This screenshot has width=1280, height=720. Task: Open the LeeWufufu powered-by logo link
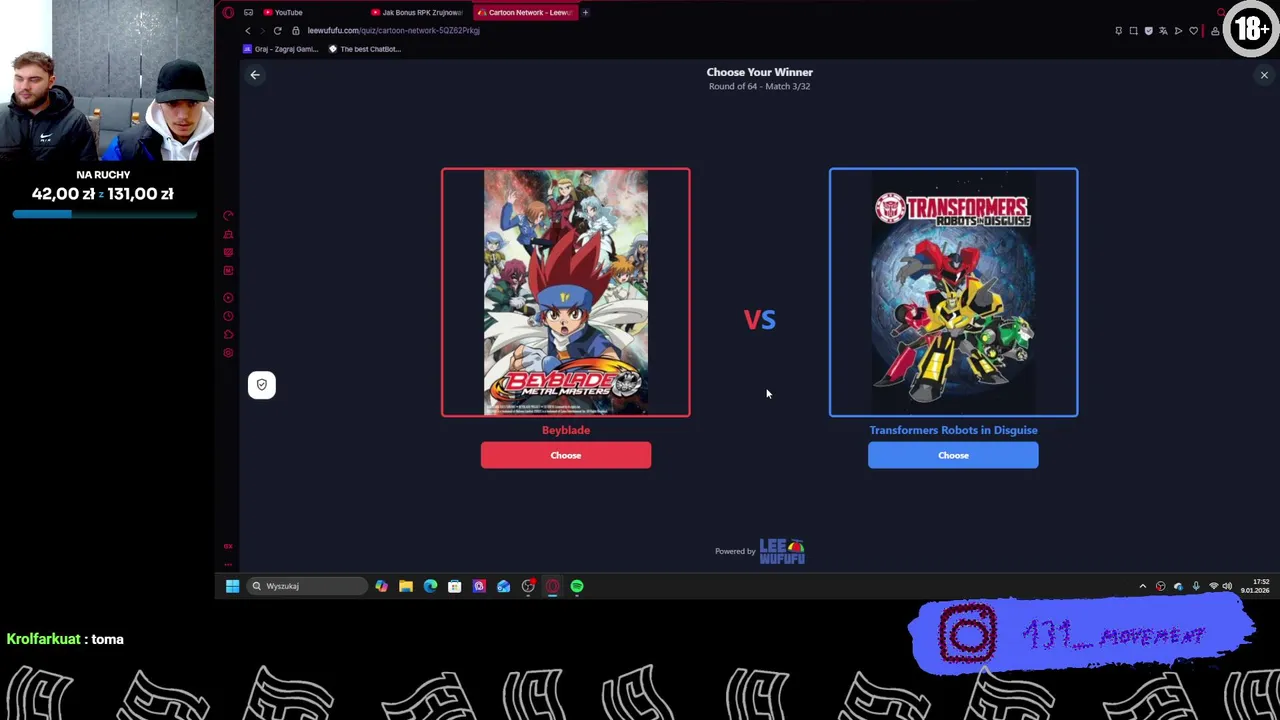pos(782,551)
